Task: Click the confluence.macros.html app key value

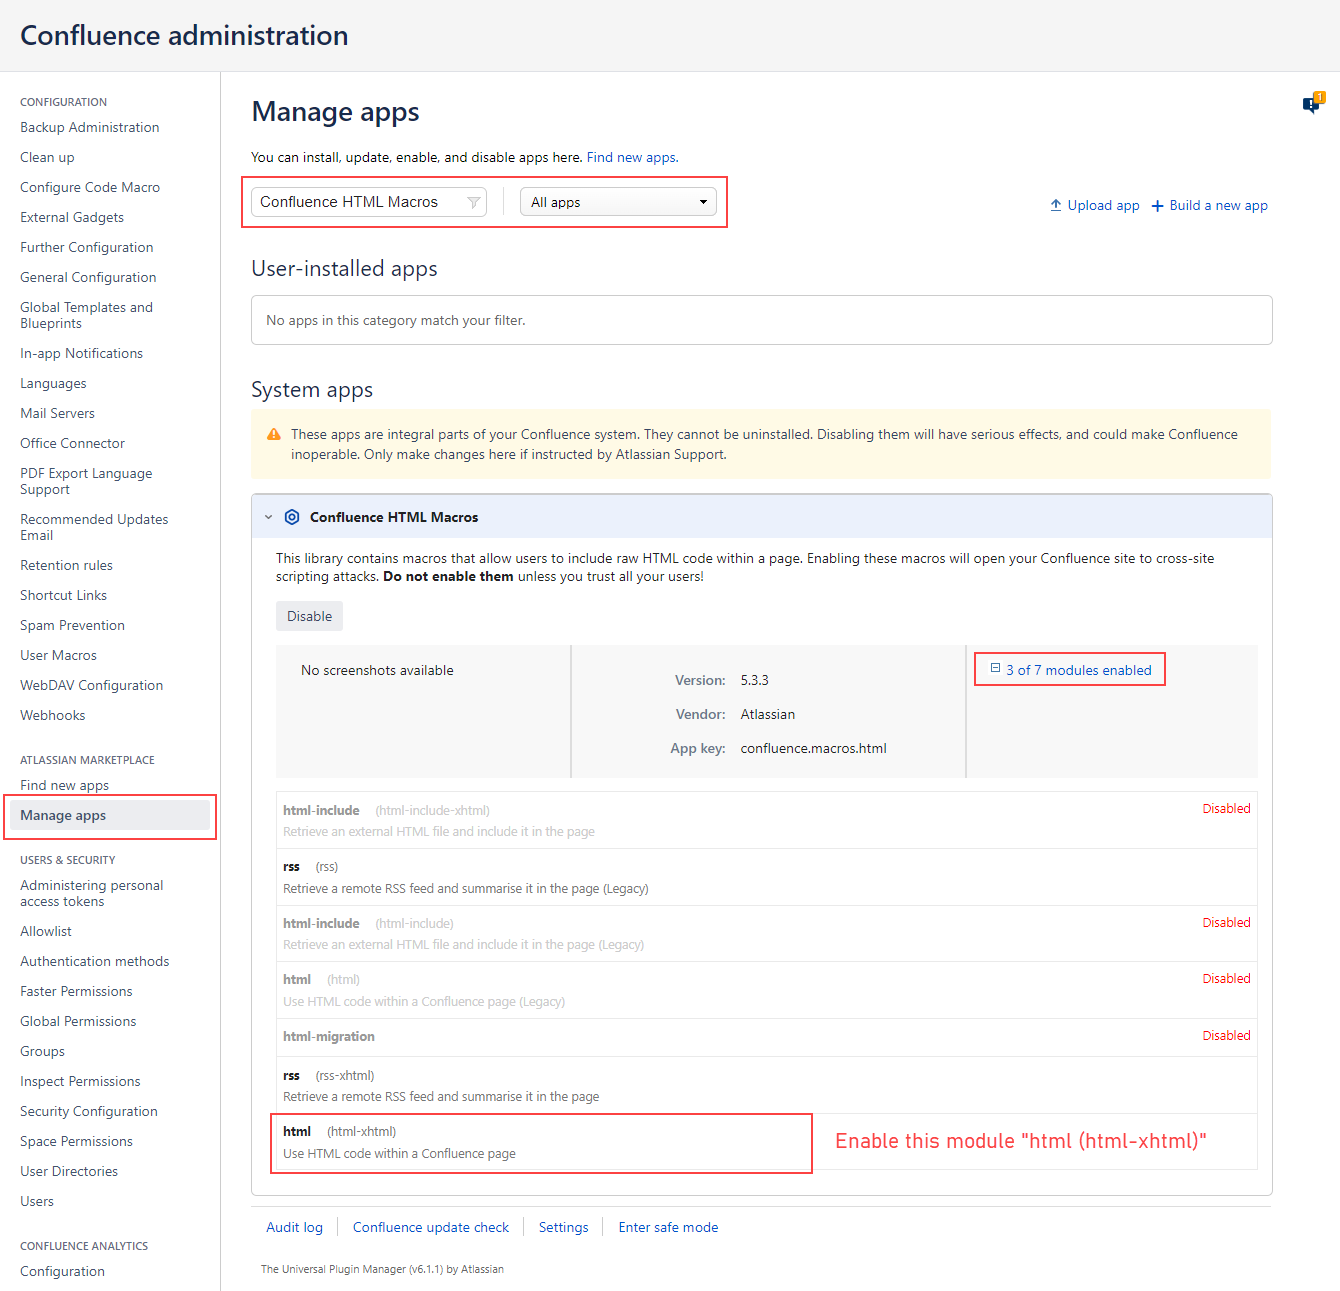Action: (813, 748)
